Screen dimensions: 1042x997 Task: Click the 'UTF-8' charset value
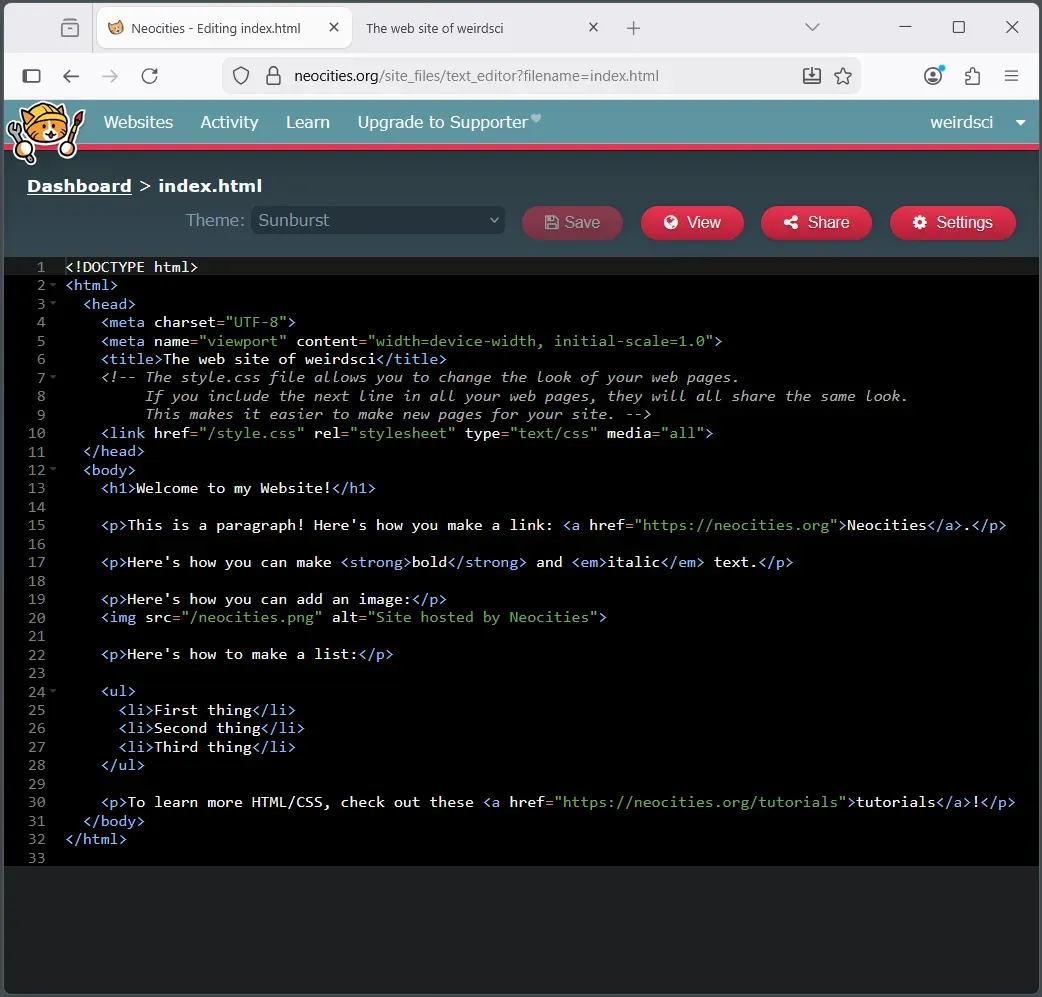256,322
